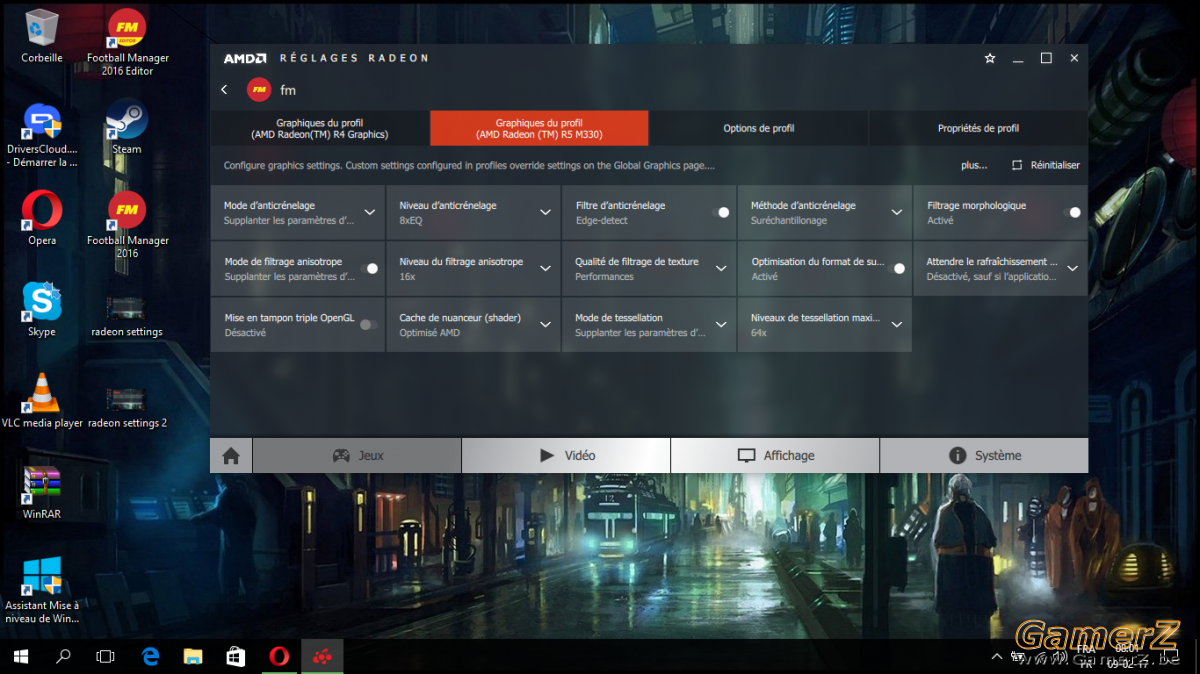
Task: Open Propriétés de profil tab
Action: tap(978, 128)
